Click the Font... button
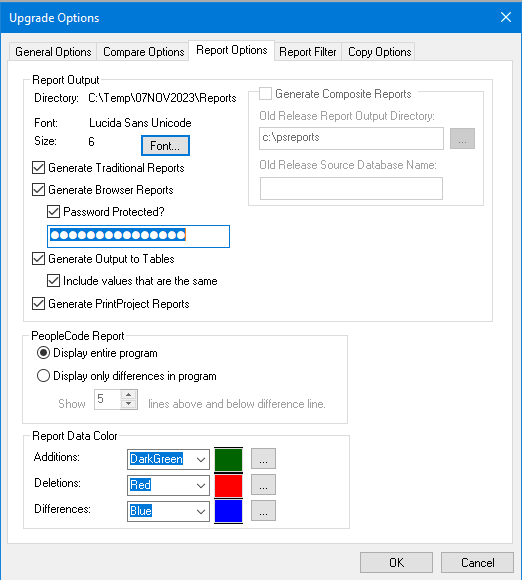522x580 pixels. point(165,145)
